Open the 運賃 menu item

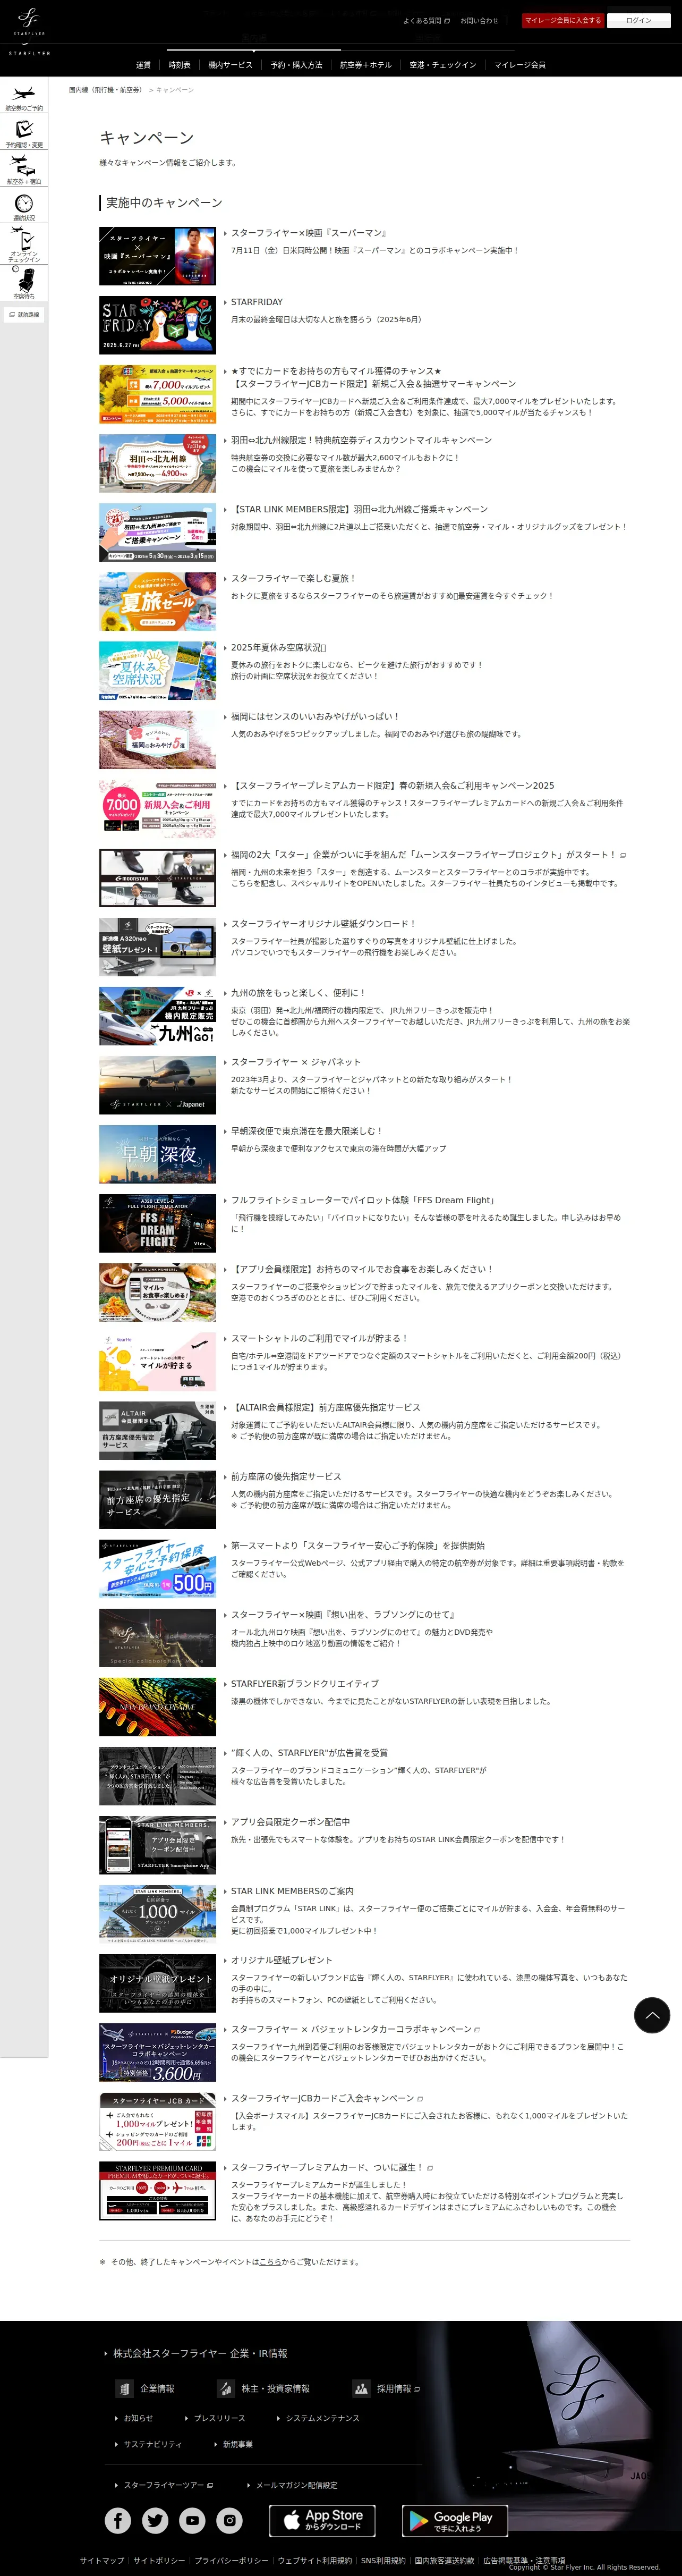[x=143, y=65]
